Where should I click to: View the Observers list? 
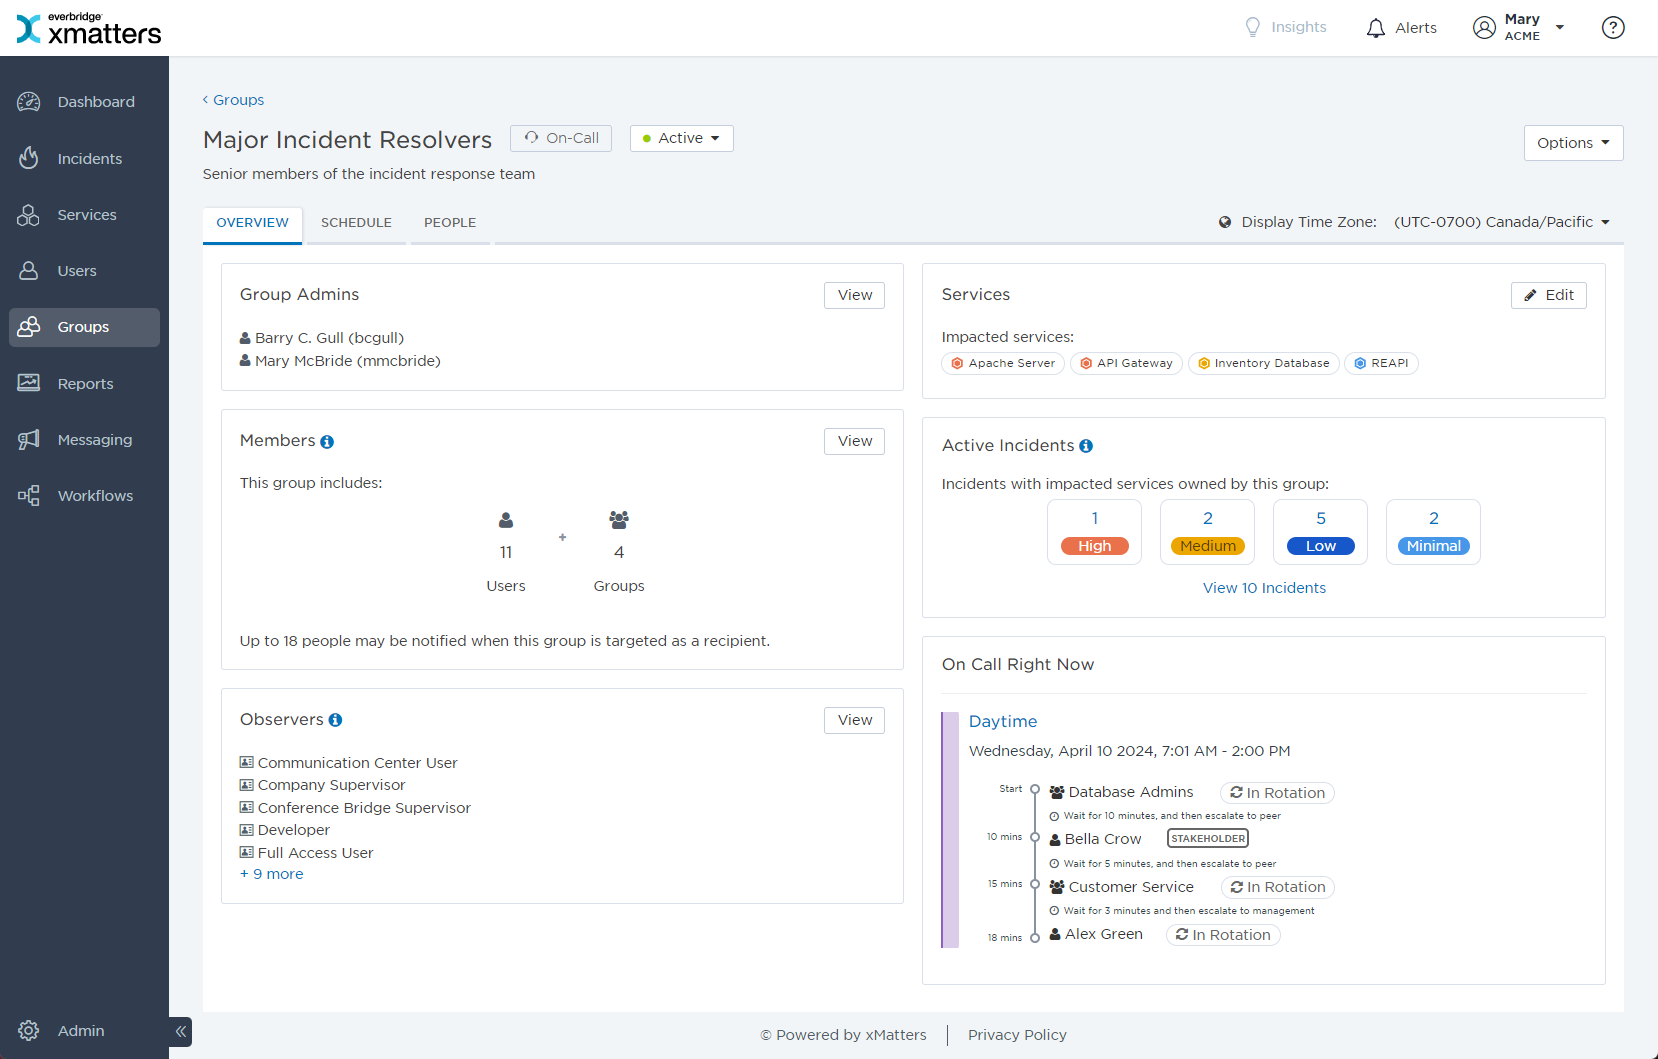(855, 720)
